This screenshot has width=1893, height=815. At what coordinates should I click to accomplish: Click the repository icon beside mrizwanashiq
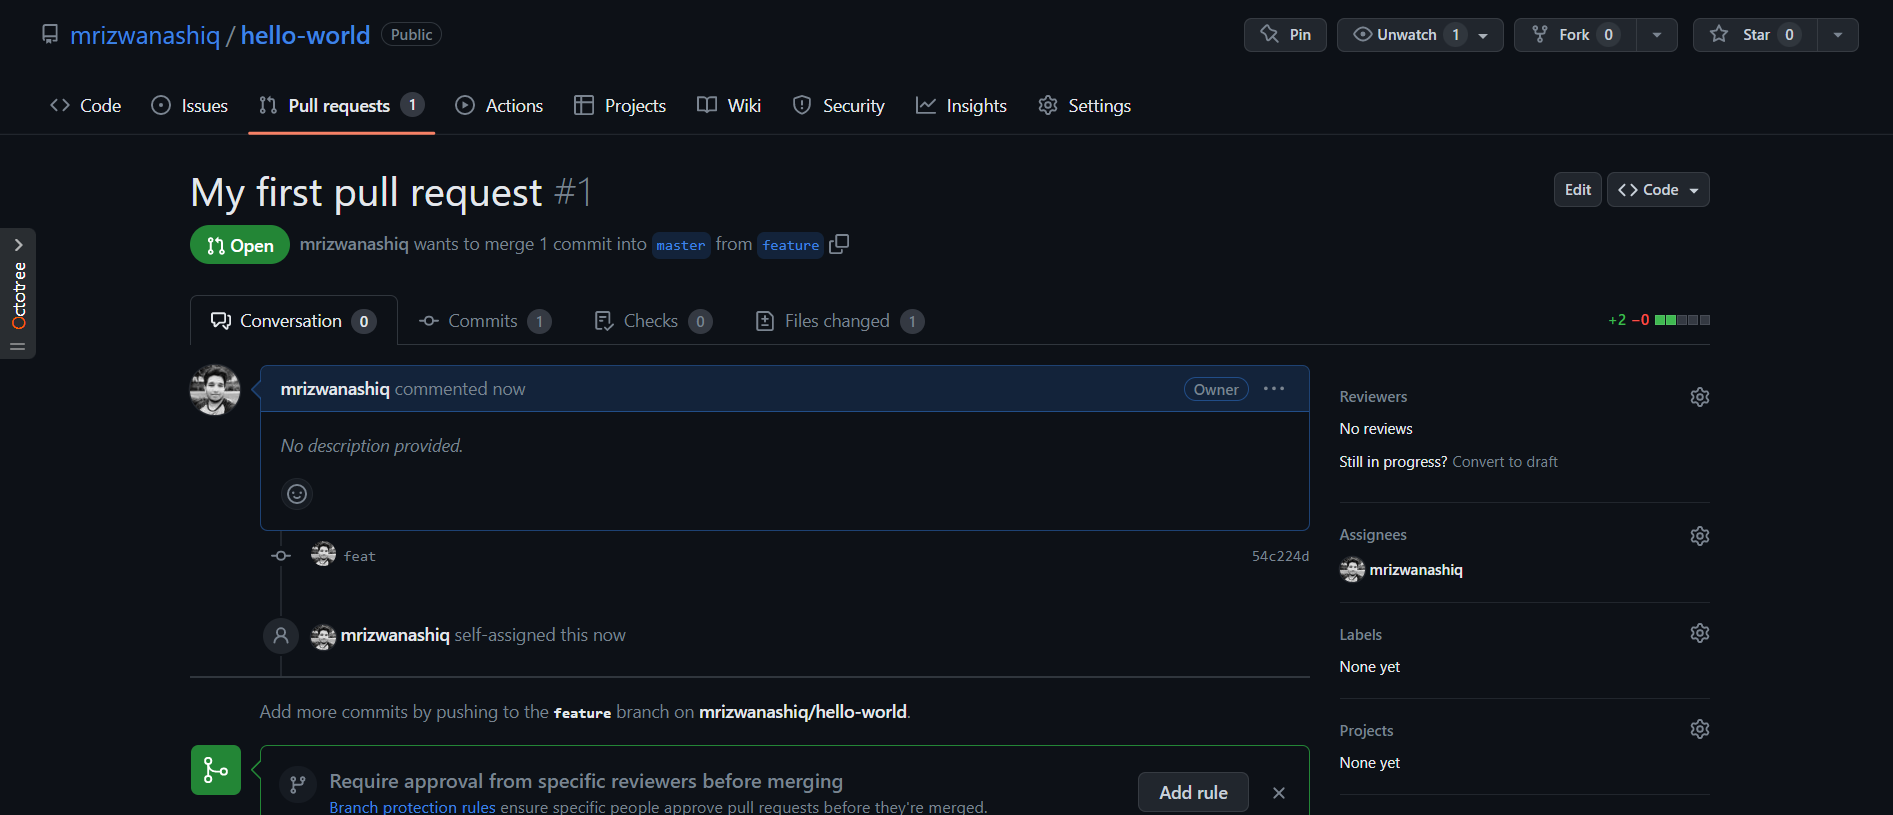click(x=50, y=34)
